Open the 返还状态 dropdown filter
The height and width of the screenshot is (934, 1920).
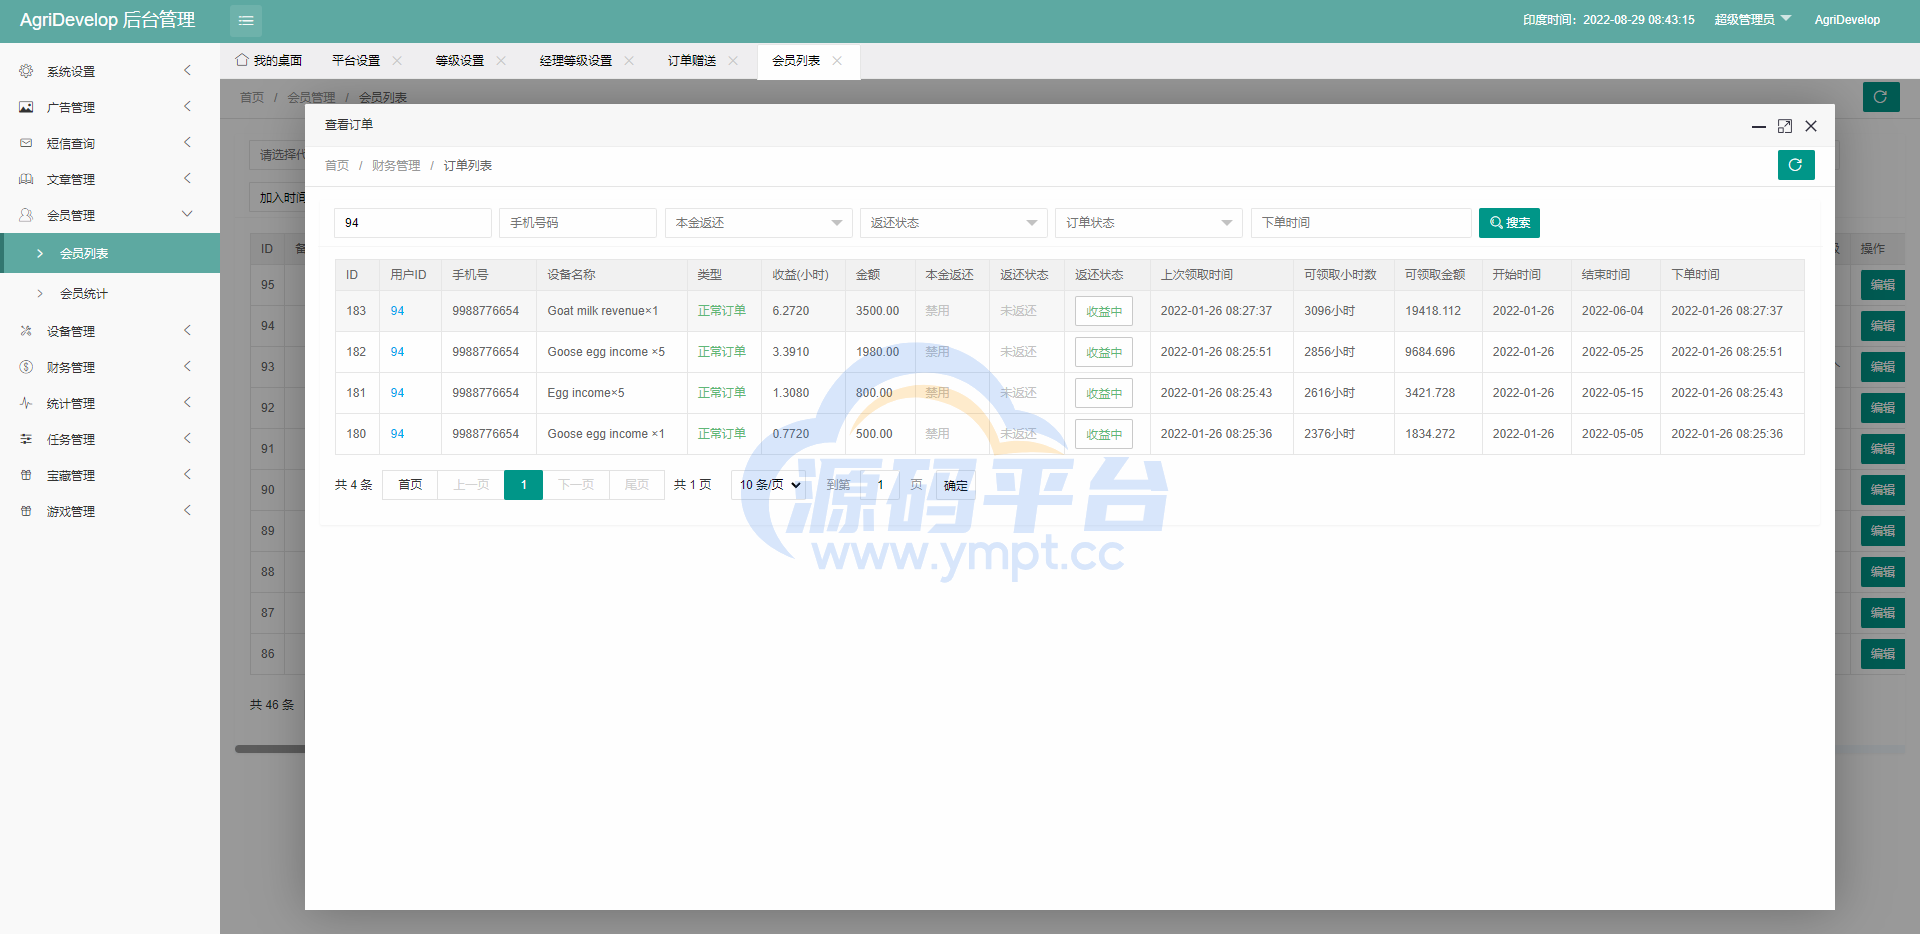pyautogui.click(x=953, y=223)
